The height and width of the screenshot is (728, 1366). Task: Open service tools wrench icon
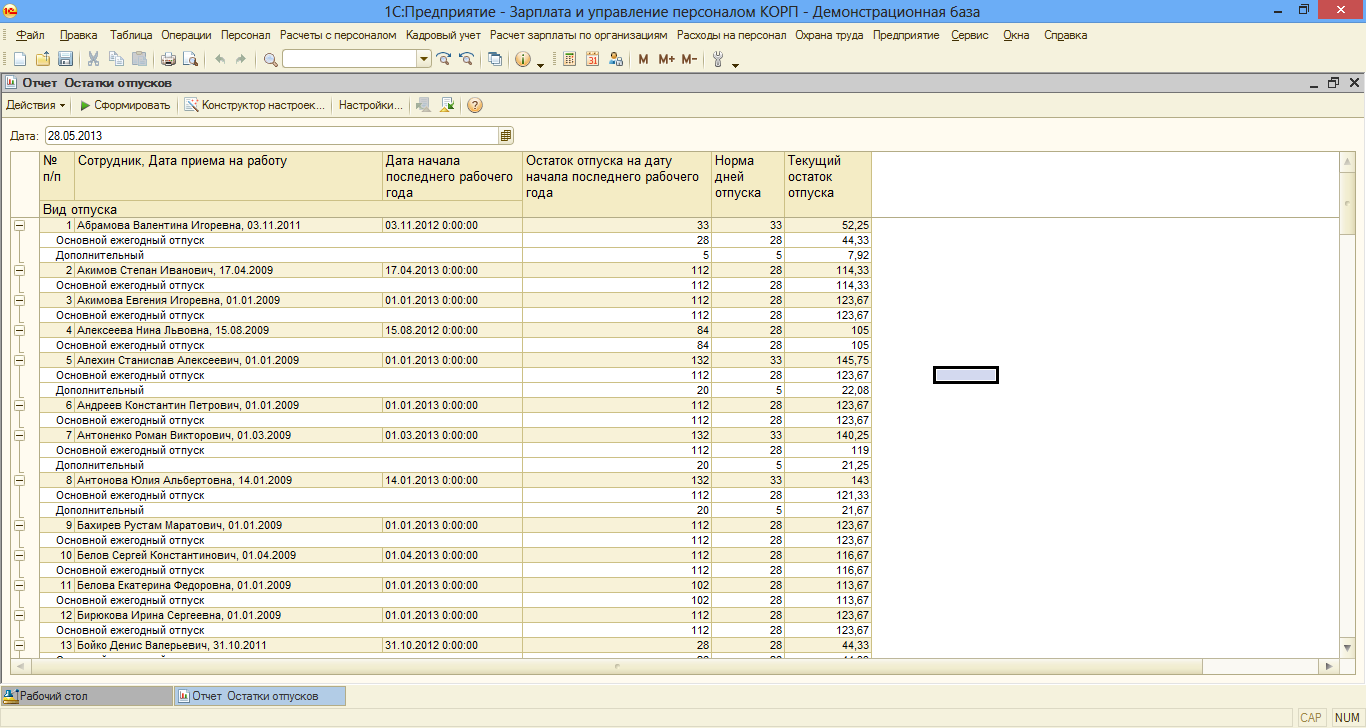click(x=718, y=60)
